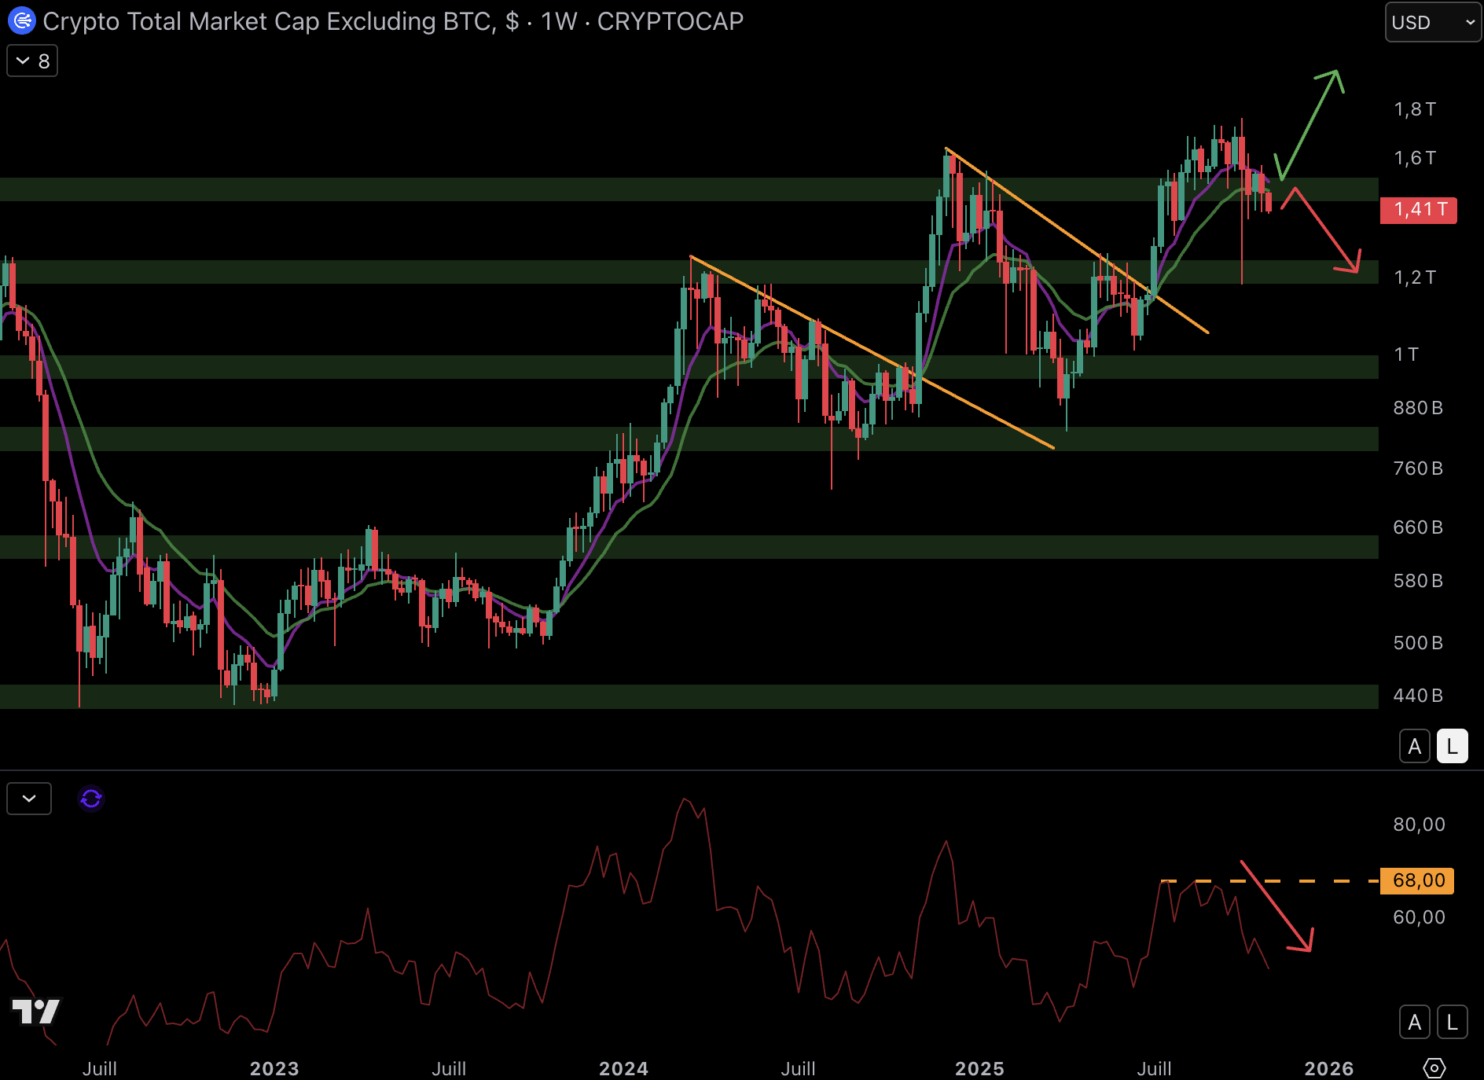The image size is (1484, 1080).
Task: Open chart settings gear icon
Action: 1434,1068
